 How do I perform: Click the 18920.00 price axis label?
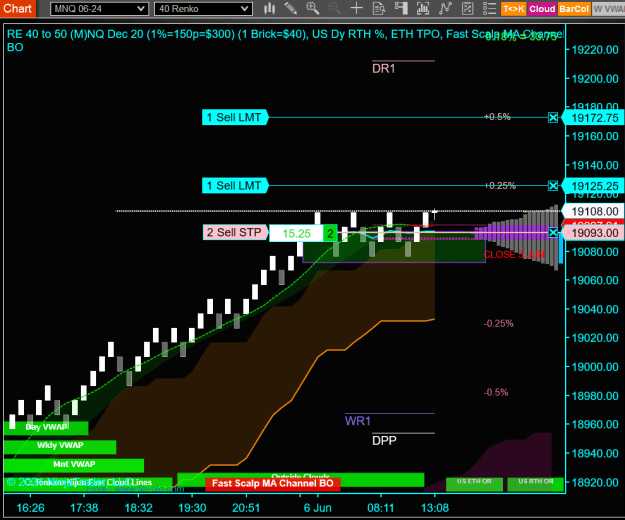(595, 483)
